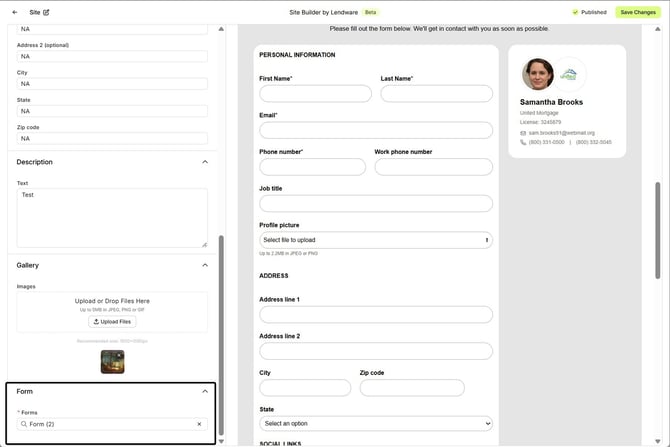Image resolution: width=670 pixels, height=447 pixels.
Task: Click the Save Changes button
Action: click(638, 12)
